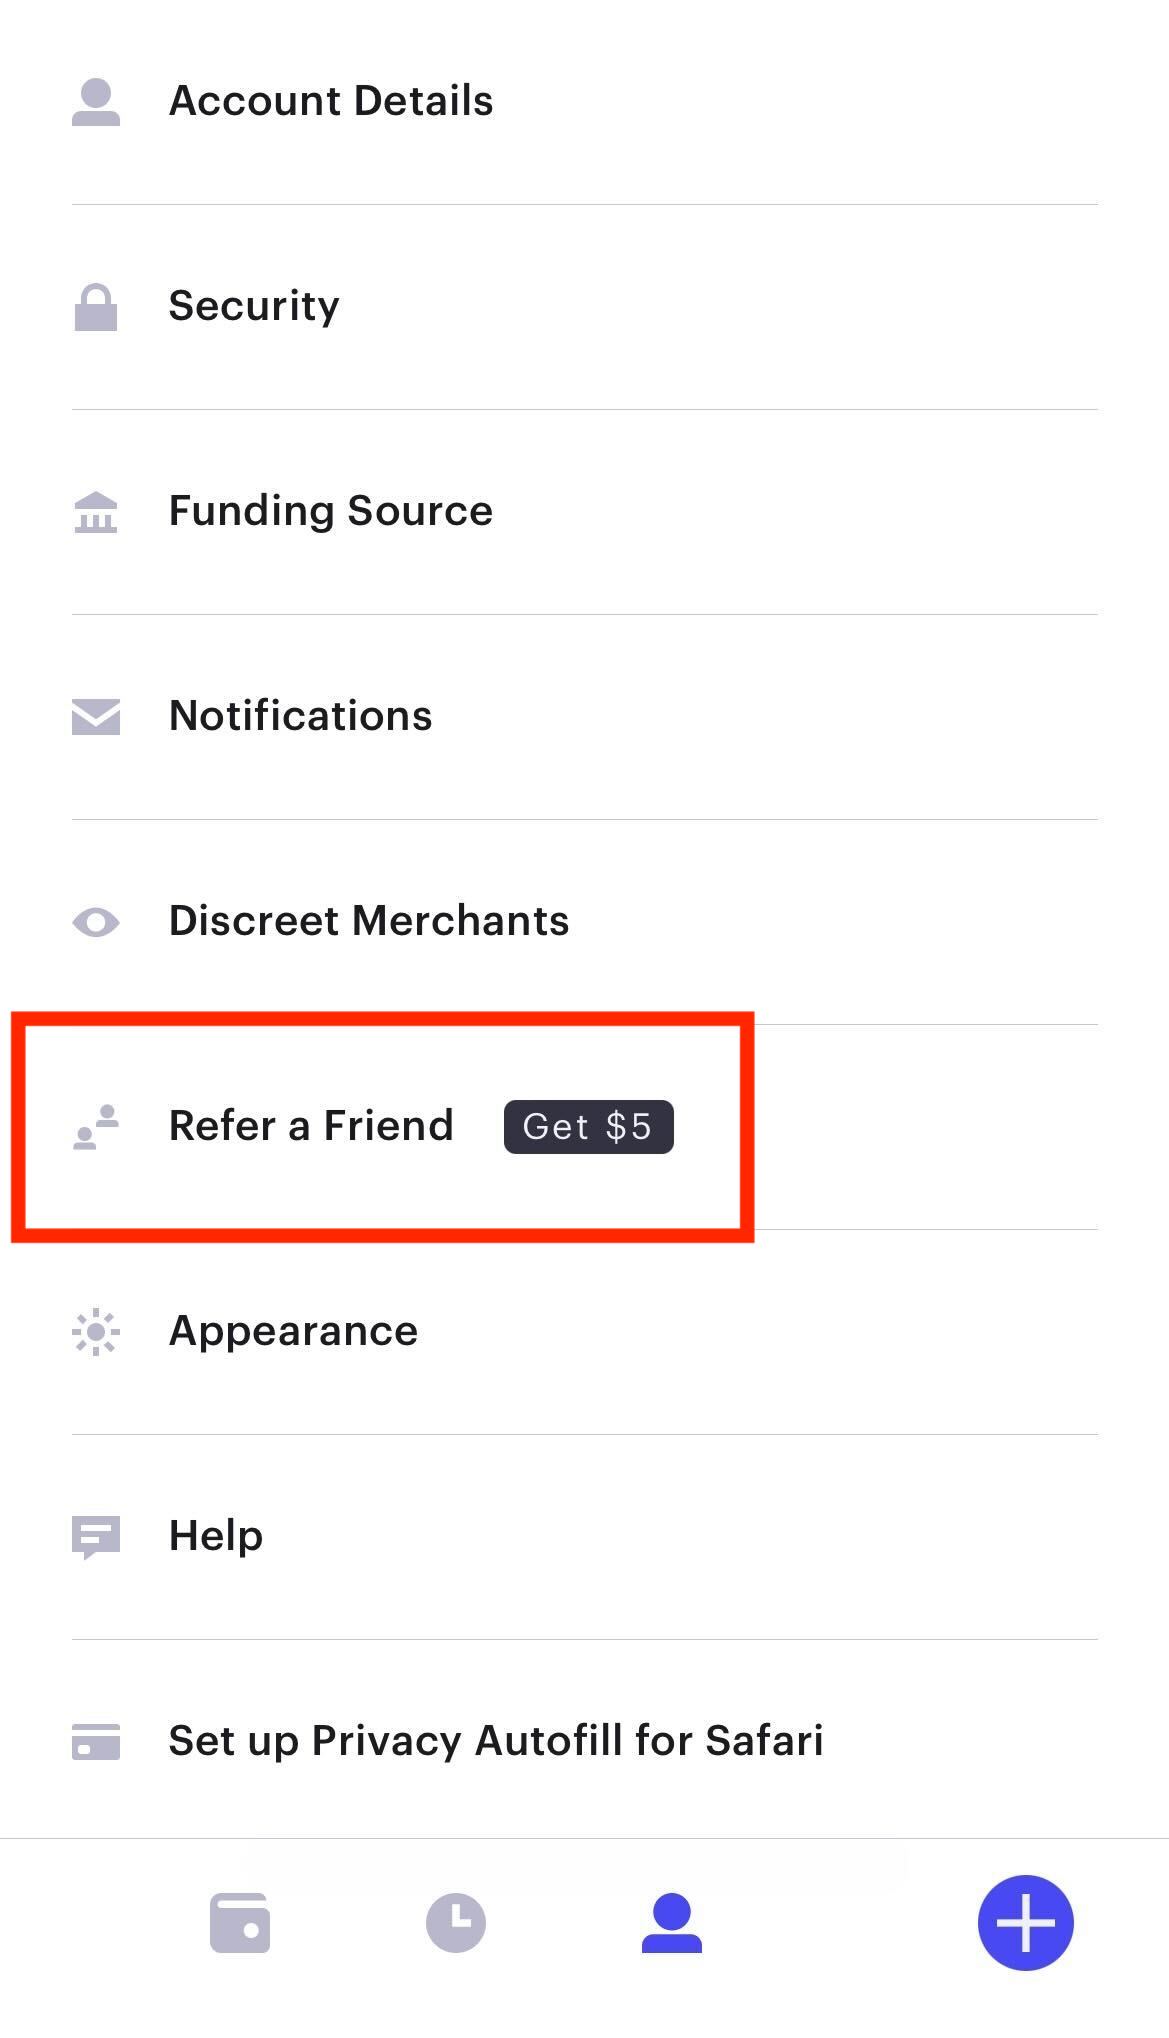Switch to the transaction history clock tab

456,1922
